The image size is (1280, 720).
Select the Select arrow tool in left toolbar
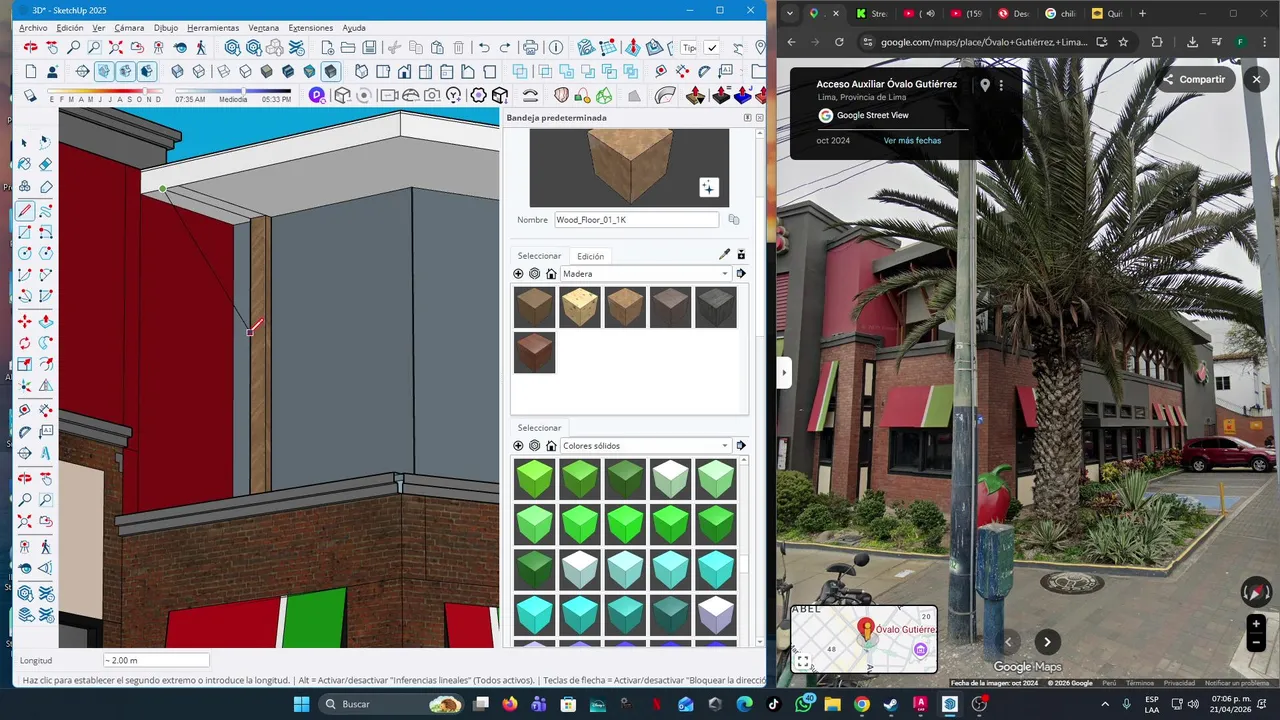point(24,143)
